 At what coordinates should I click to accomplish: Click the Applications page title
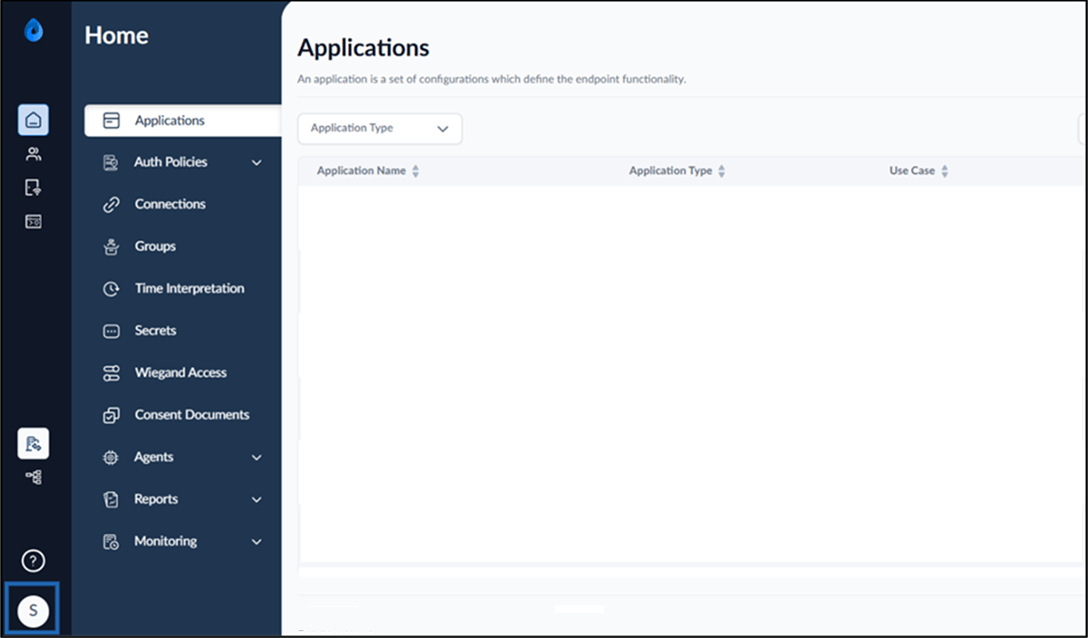click(364, 48)
